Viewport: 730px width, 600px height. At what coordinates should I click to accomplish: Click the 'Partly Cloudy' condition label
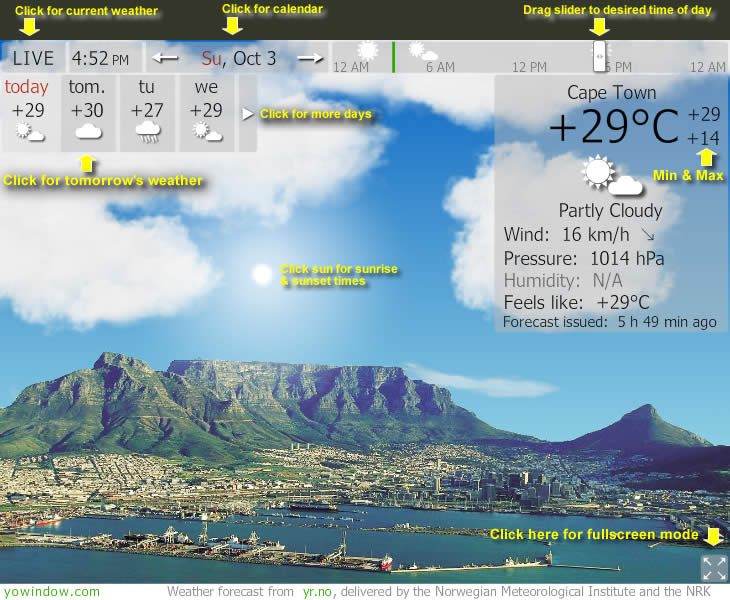coord(610,211)
